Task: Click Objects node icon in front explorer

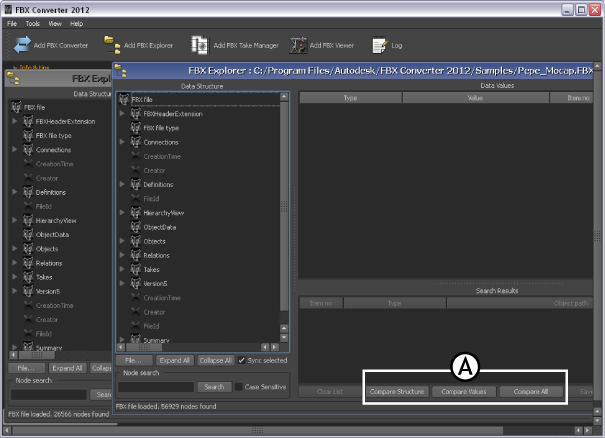Action: click(136, 241)
